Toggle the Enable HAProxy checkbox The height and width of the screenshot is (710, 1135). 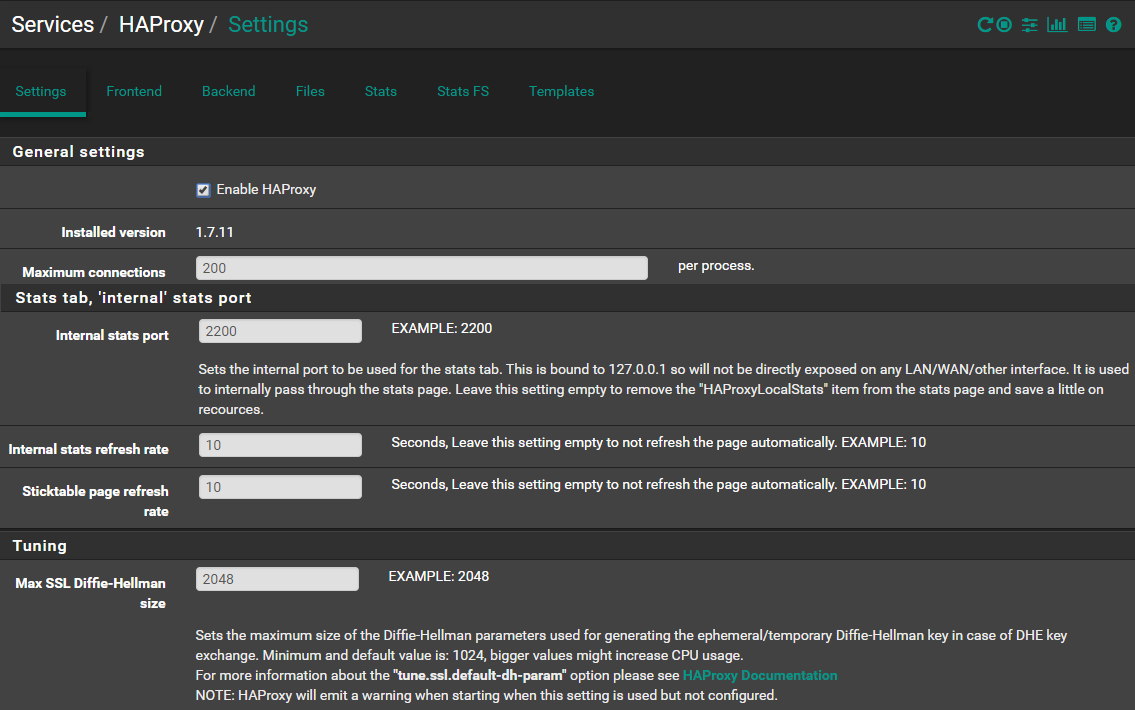204,190
